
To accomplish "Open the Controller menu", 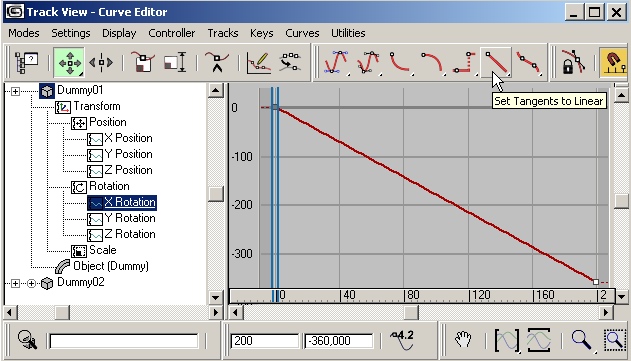I will coord(171,33).
